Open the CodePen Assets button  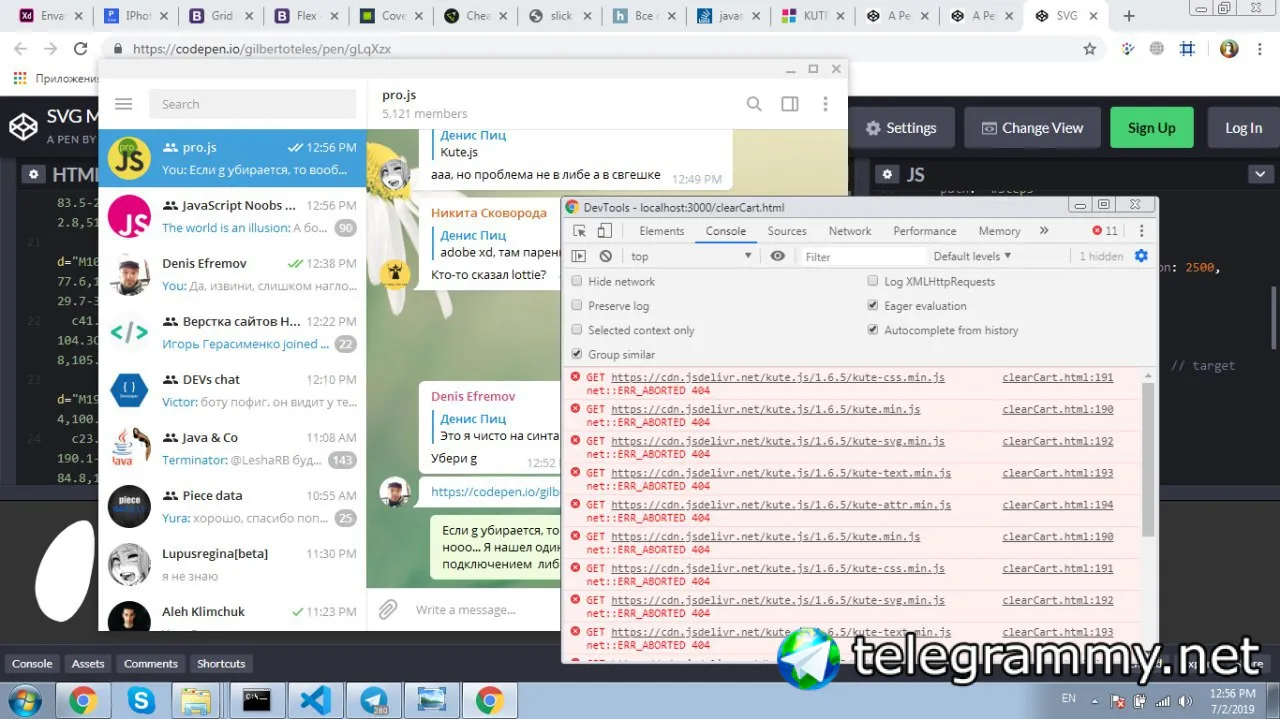88,663
